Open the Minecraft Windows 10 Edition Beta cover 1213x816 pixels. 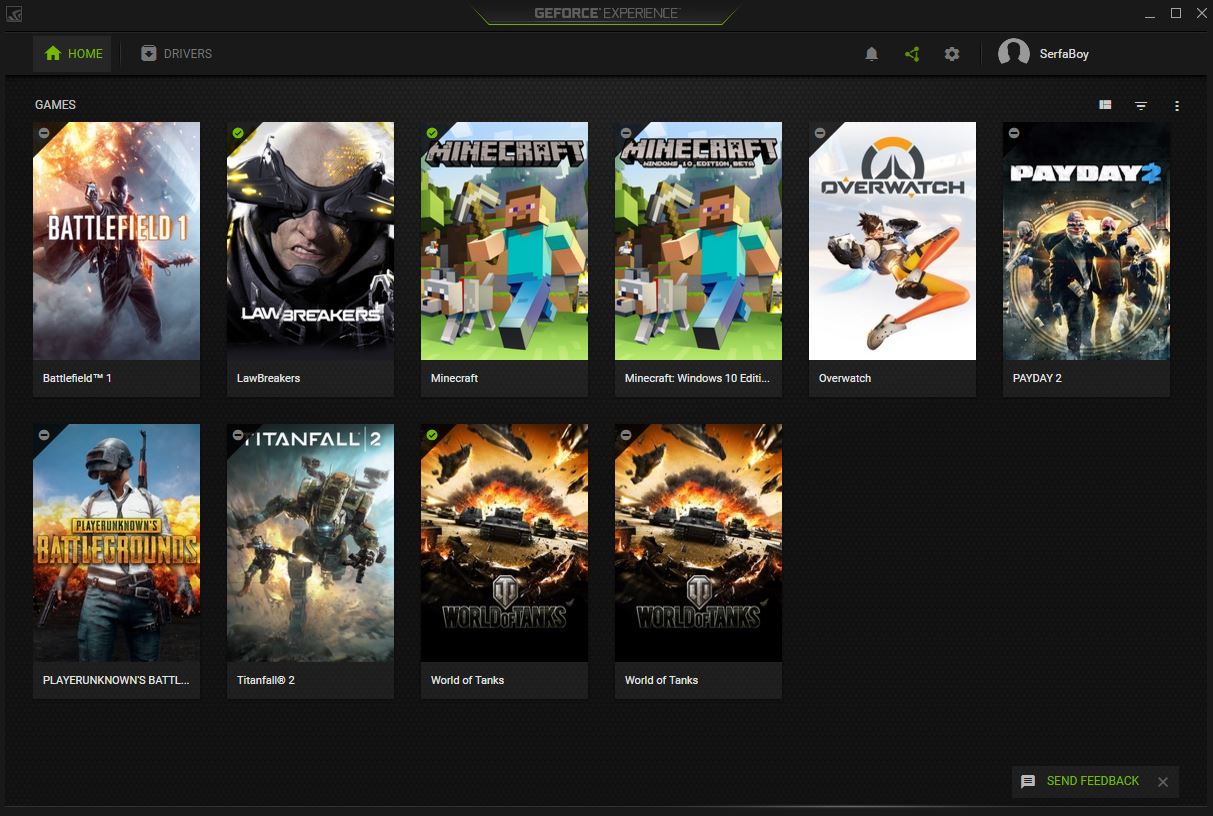point(699,241)
